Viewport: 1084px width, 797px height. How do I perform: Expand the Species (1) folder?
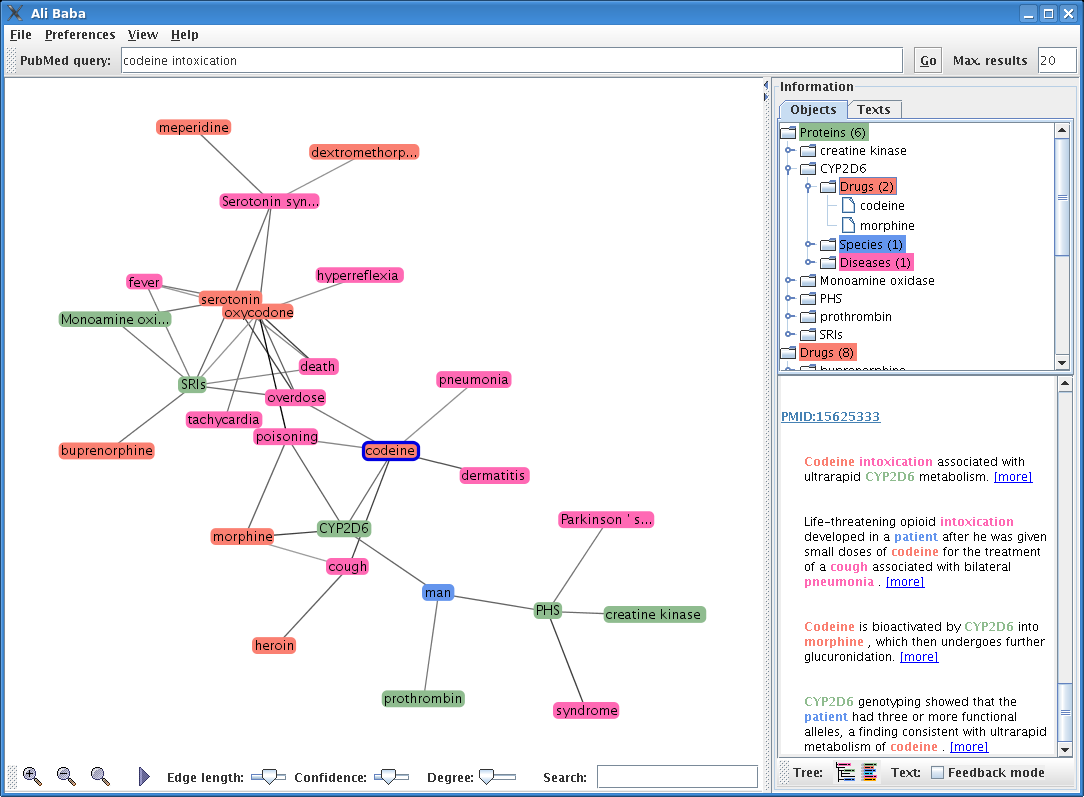coord(809,245)
